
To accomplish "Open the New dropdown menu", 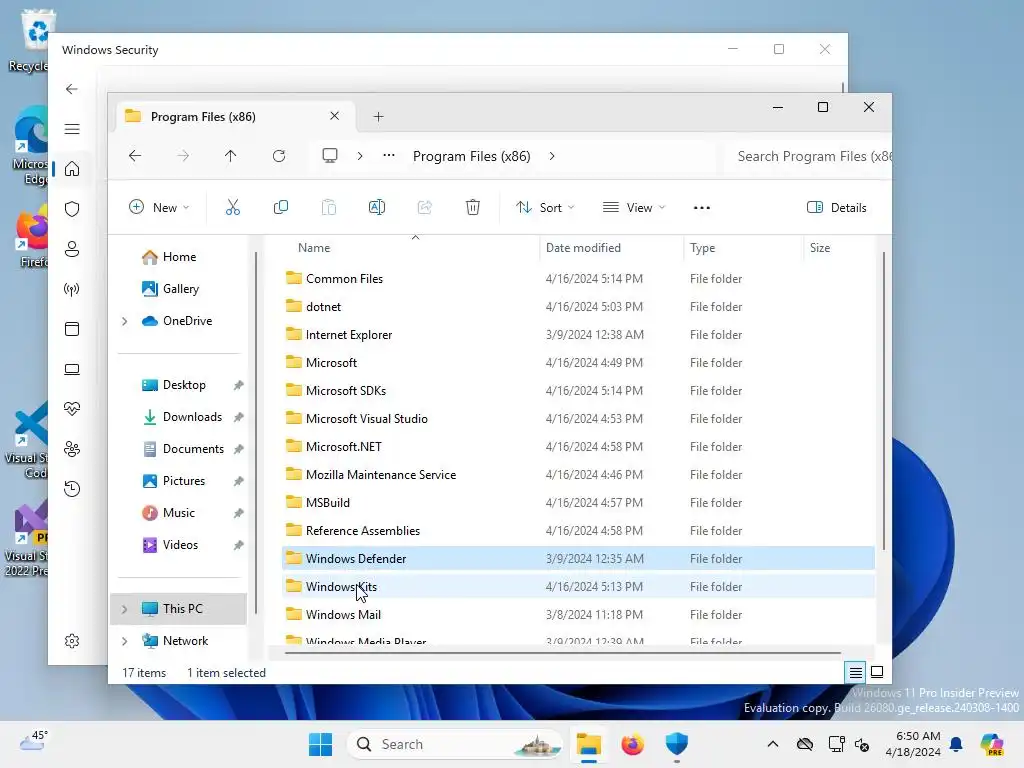I will tap(159, 208).
